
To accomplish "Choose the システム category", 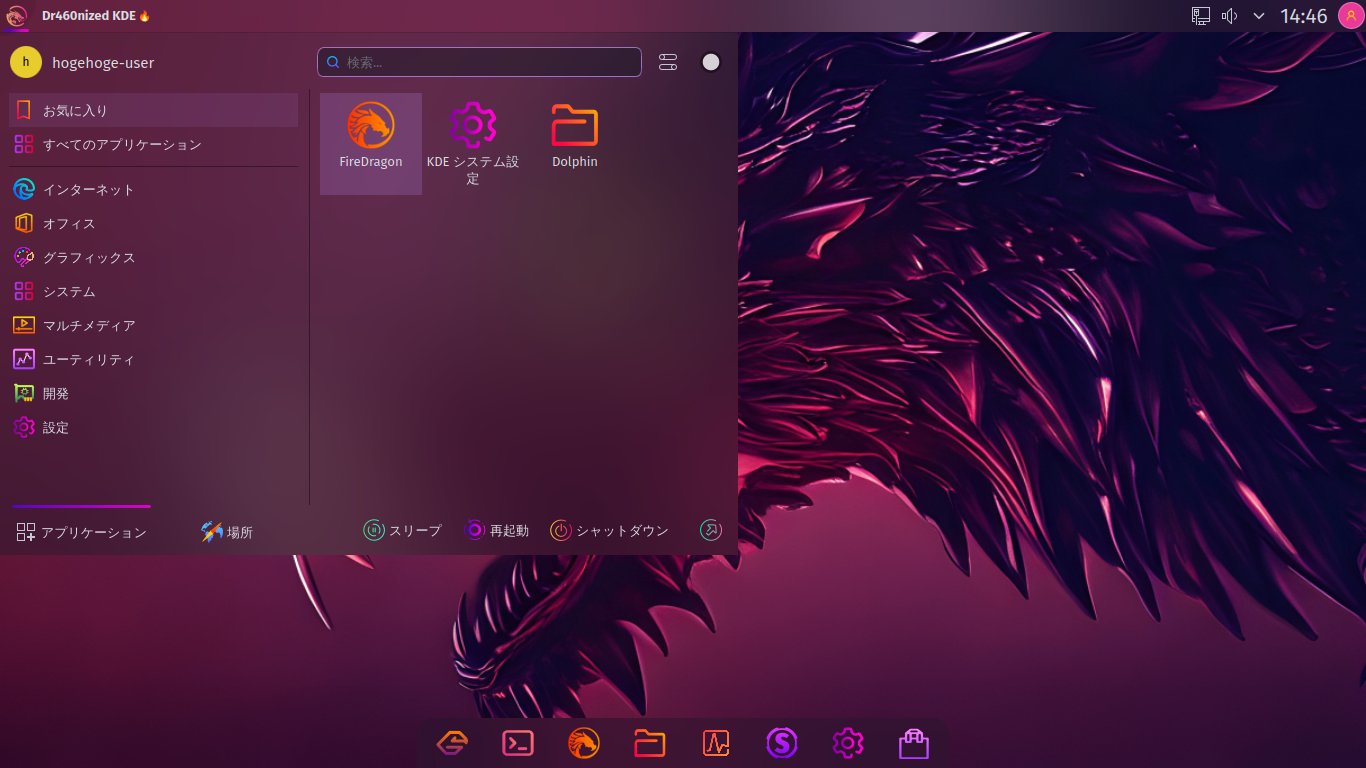I will point(154,291).
